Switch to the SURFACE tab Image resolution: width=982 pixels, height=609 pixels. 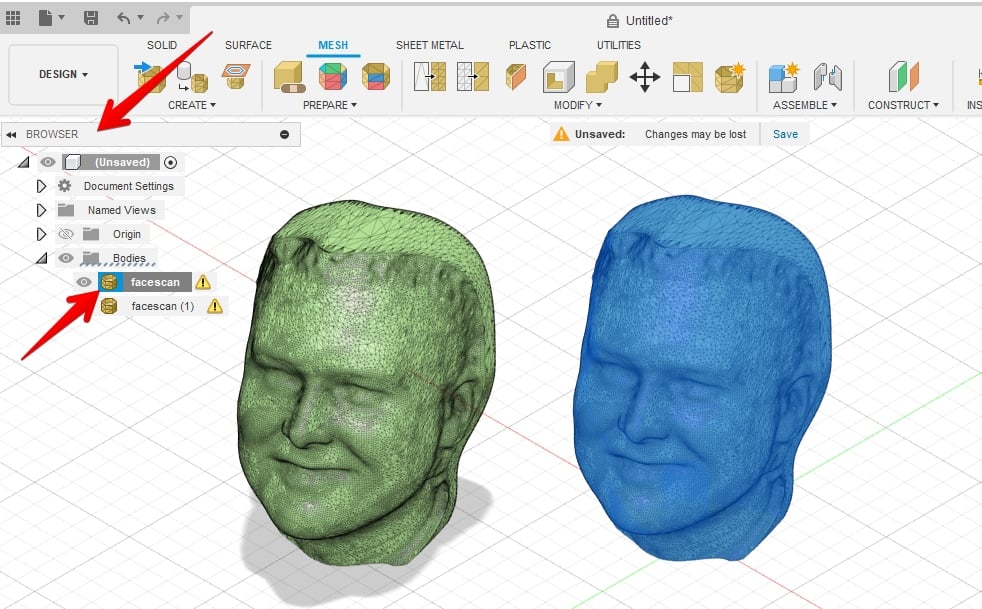[x=248, y=45]
